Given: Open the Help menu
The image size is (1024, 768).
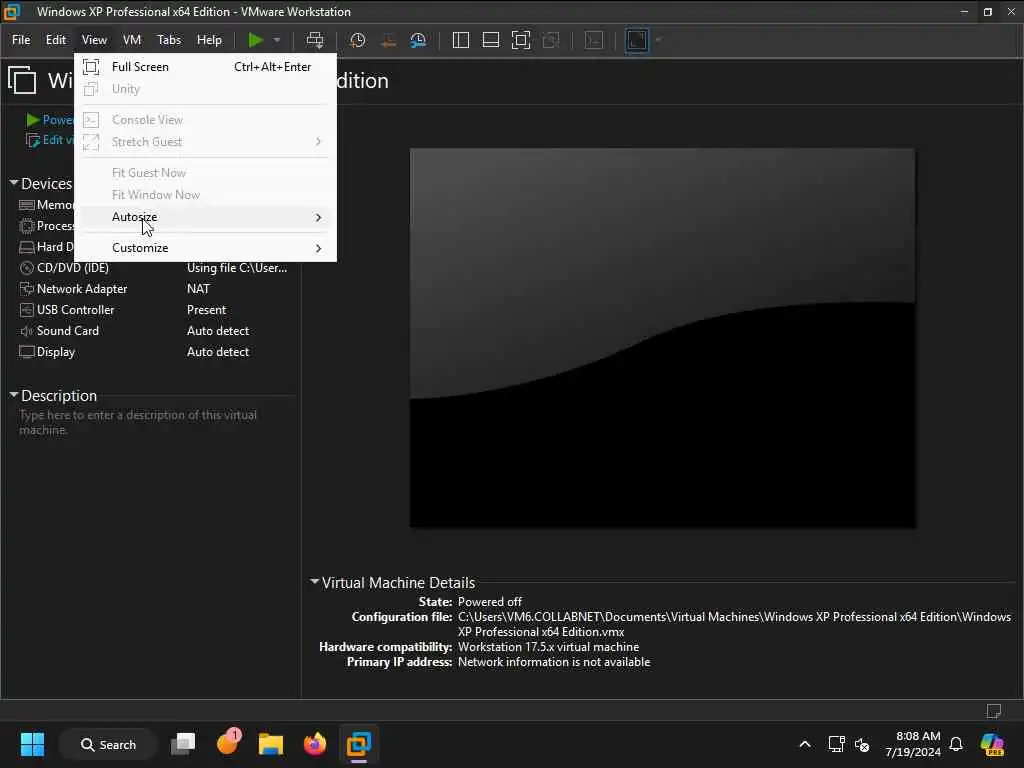Looking at the screenshot, I should pyautogui.click(x=209, y=40).
